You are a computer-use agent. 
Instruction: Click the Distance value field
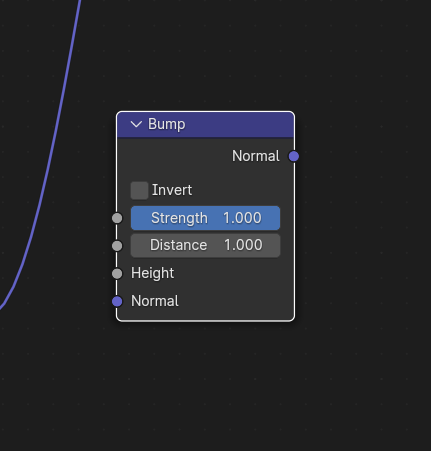click(205, 246)
